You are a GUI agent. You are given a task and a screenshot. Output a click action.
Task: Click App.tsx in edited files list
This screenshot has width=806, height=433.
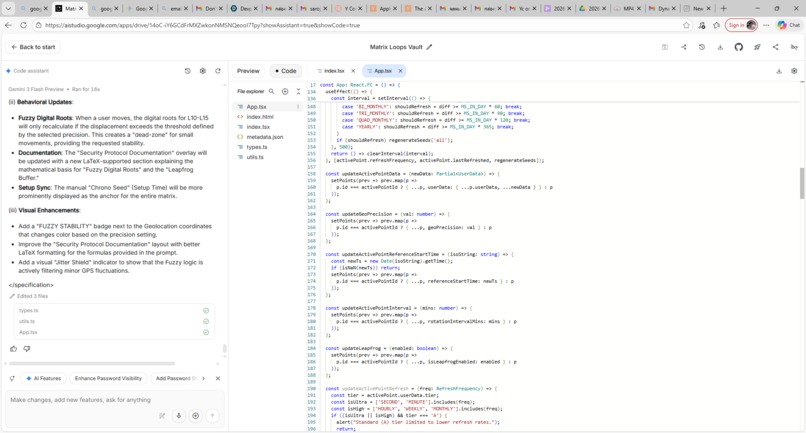(28, 332)
